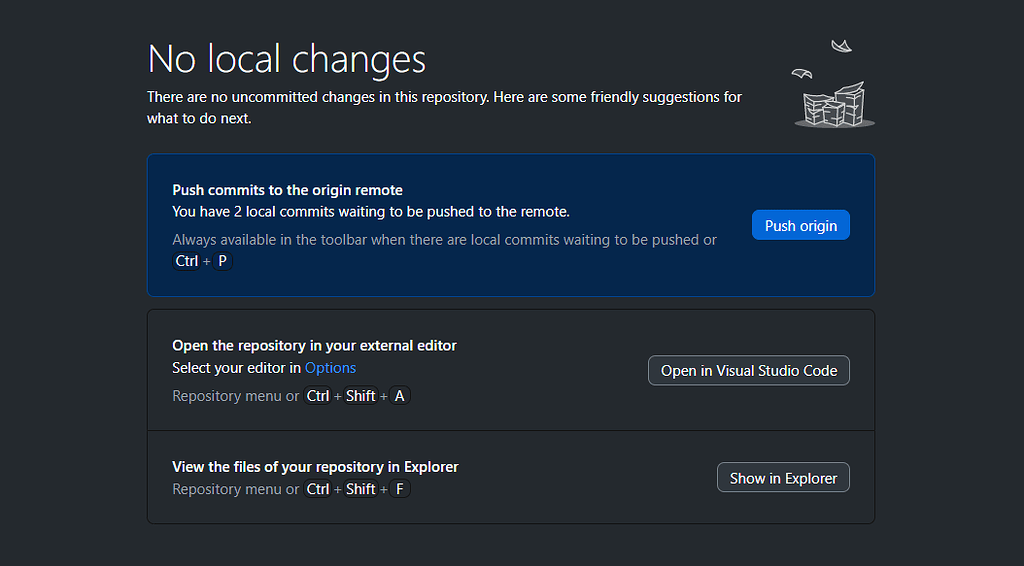1024x566 pixels.
Task: Click the "no uncommitted changes" description text
Action: (x=444, y=97)
